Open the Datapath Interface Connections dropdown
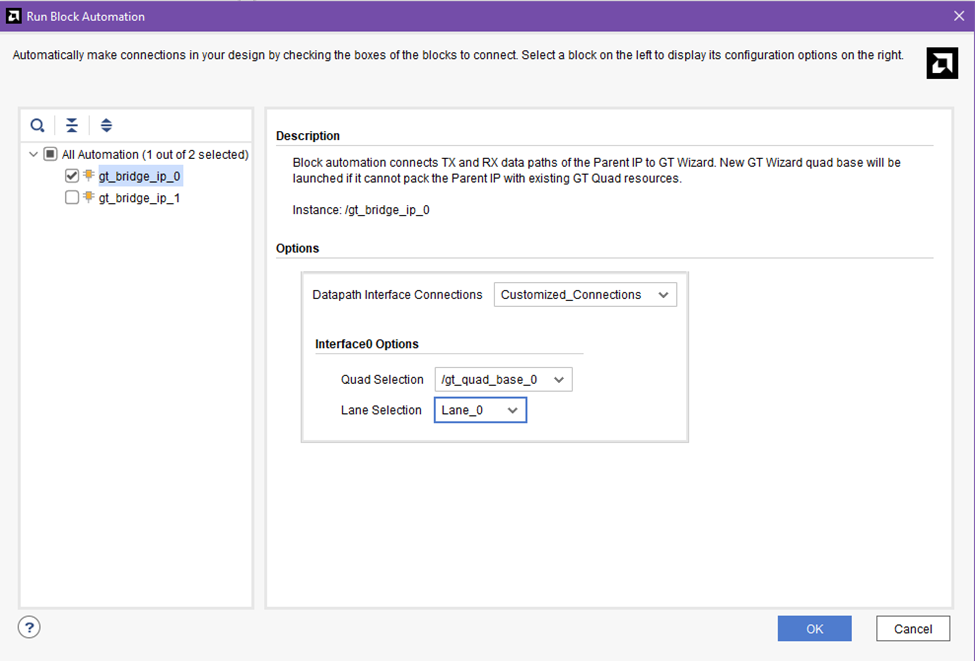975x661 pixels. click(585, 295)
